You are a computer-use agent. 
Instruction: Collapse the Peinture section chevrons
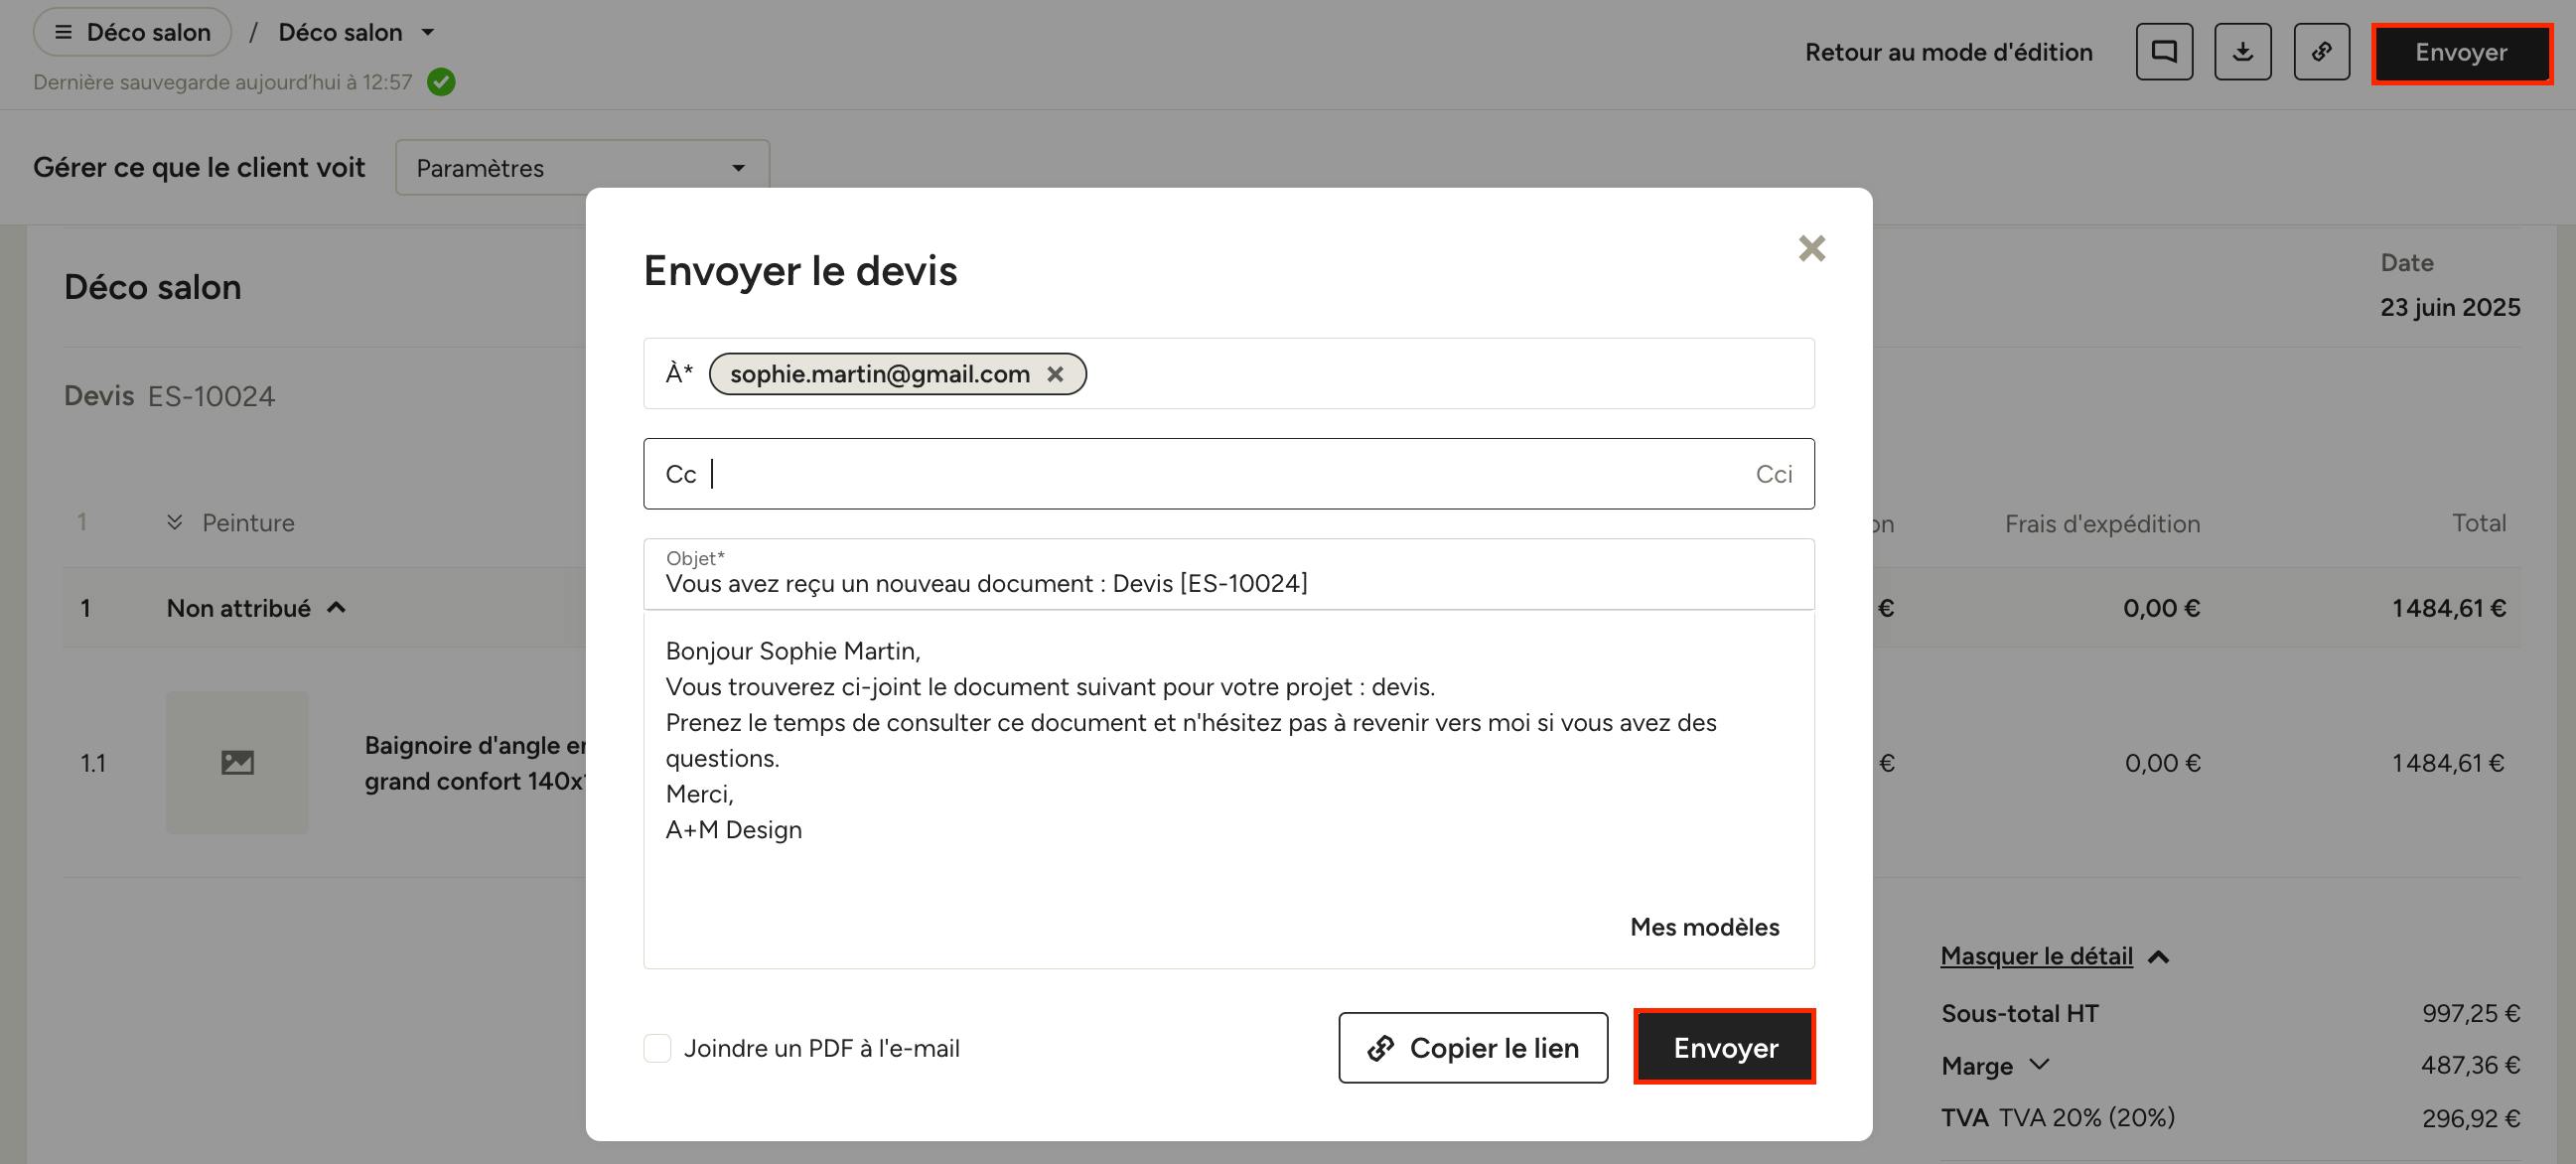pyautogui.click(x=174, y=523)
